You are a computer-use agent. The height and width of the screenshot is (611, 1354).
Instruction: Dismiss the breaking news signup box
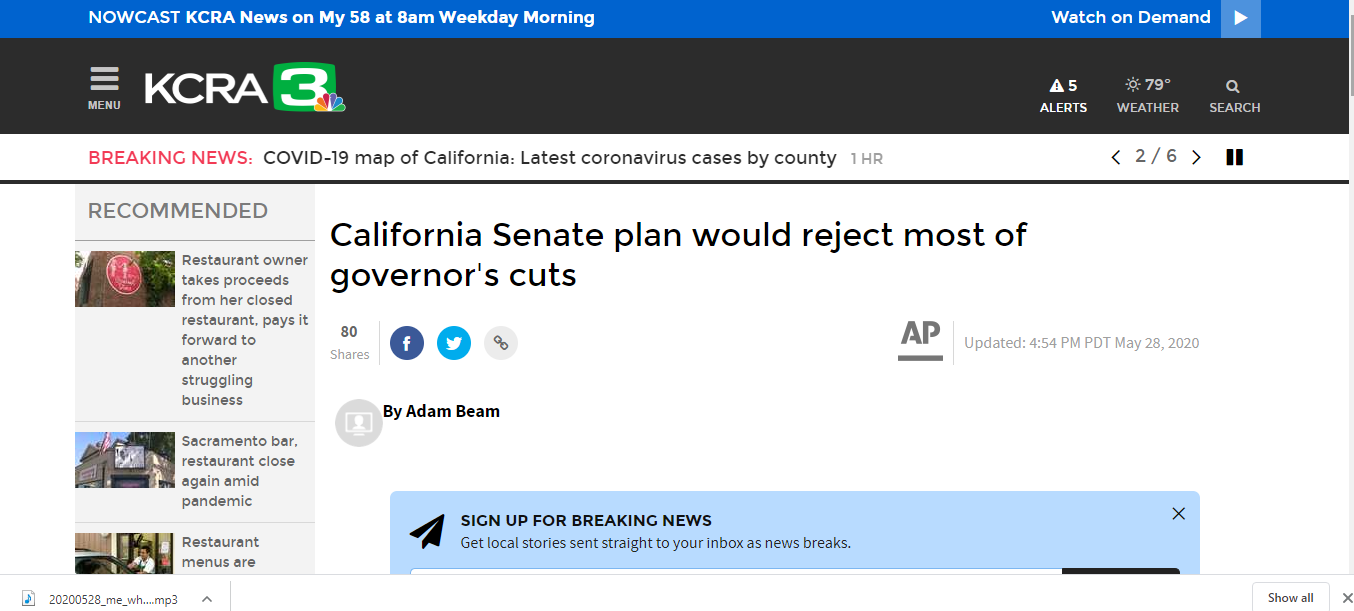1178,514
